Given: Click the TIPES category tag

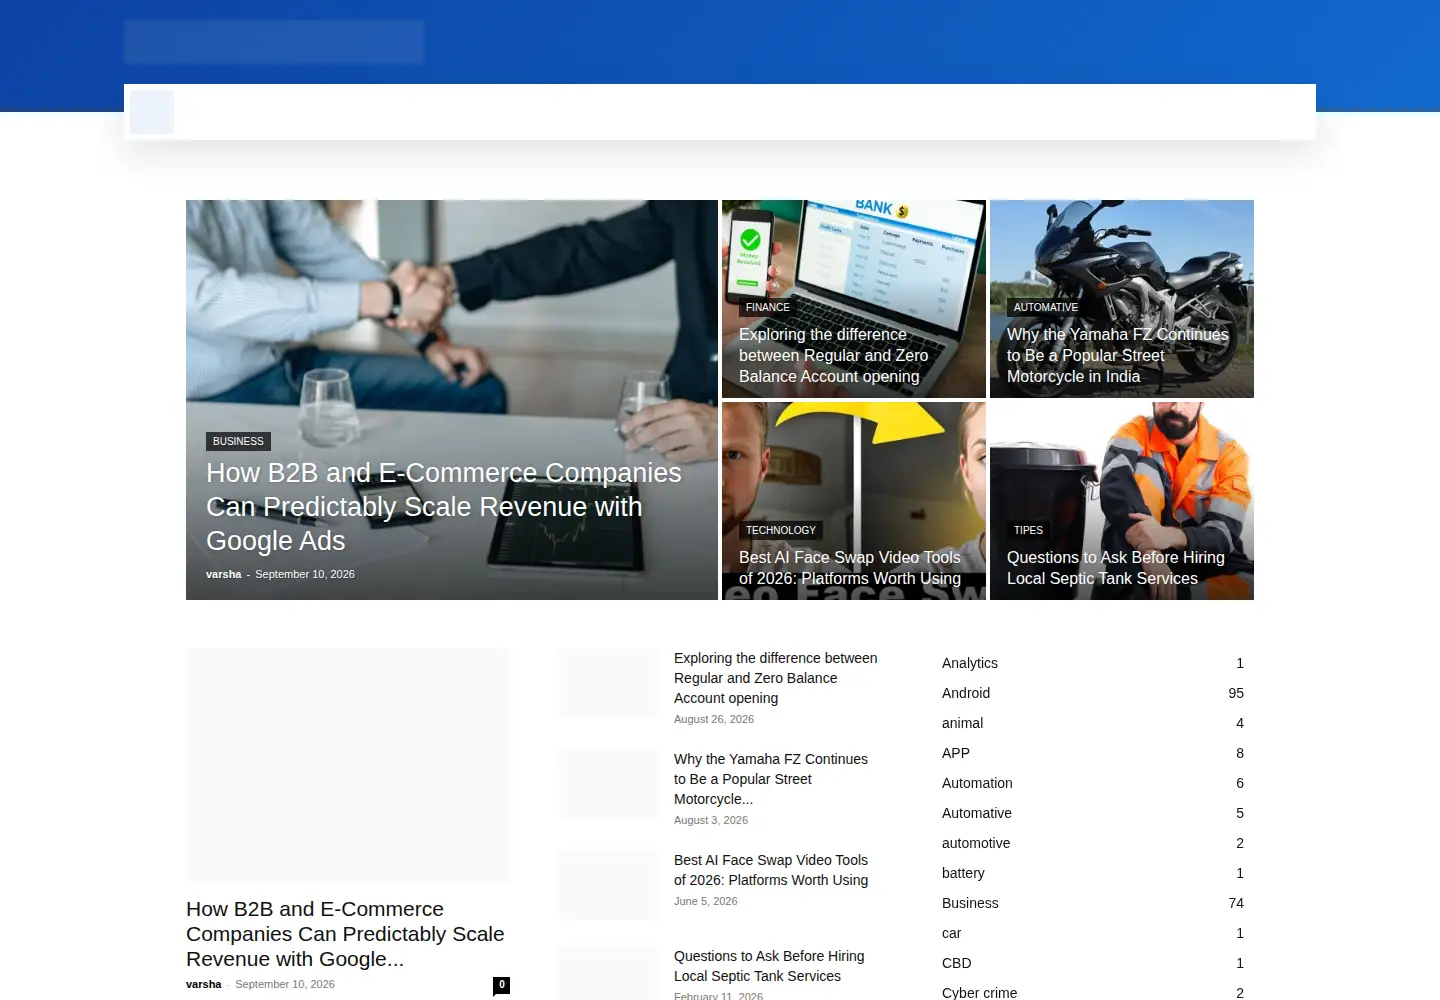Looking at the screenshot, I should [1028, 530].
